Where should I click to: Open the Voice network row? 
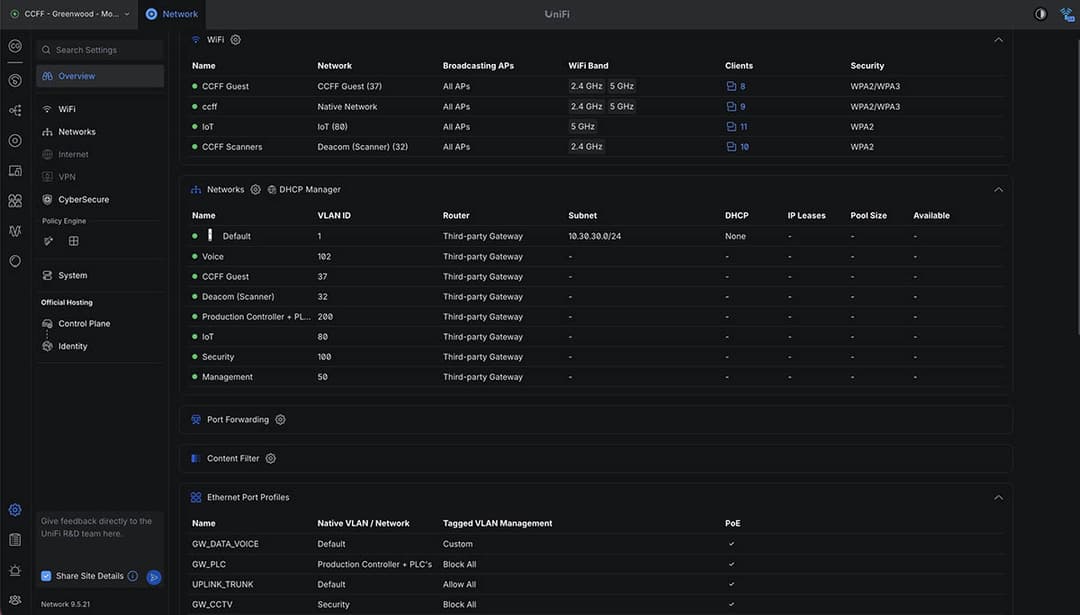point(596,256)
